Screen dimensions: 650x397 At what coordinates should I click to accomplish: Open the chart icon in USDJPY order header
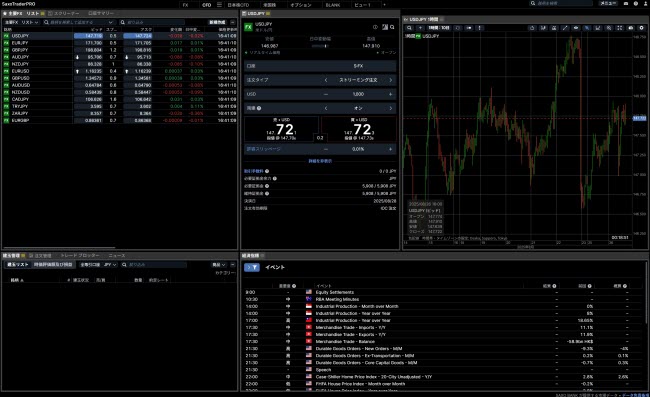(x=385, y=27)
